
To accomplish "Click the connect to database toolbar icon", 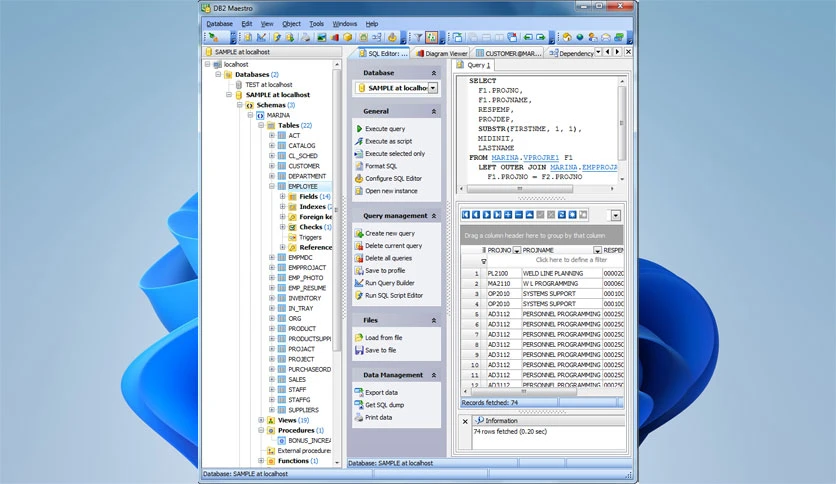I will [213, 37].
